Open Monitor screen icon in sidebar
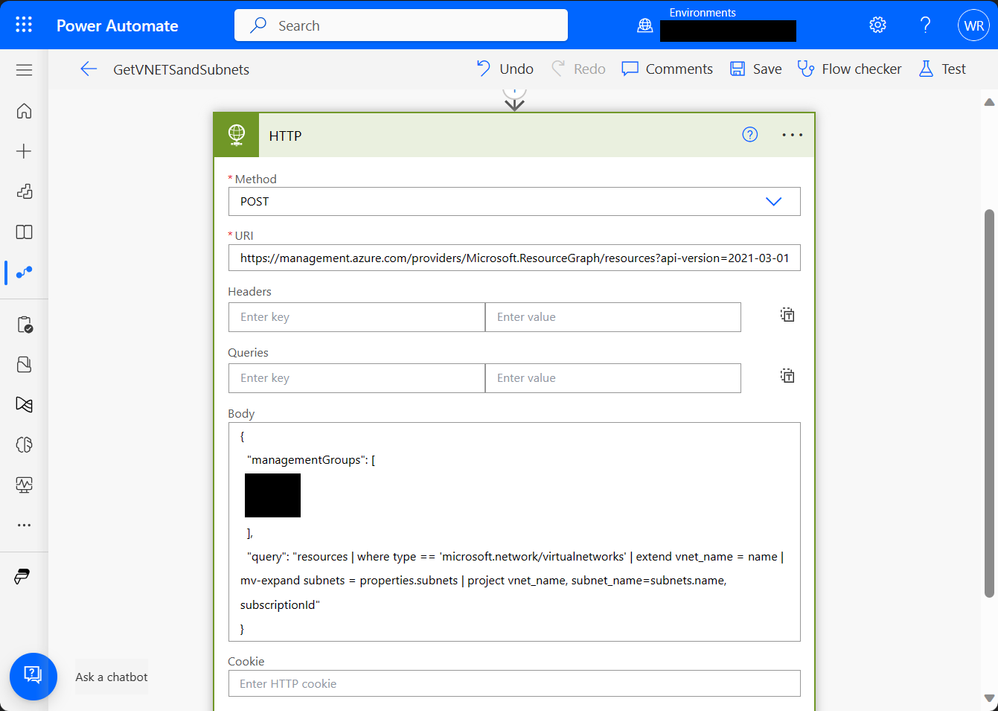 click(x=24, y=485)
